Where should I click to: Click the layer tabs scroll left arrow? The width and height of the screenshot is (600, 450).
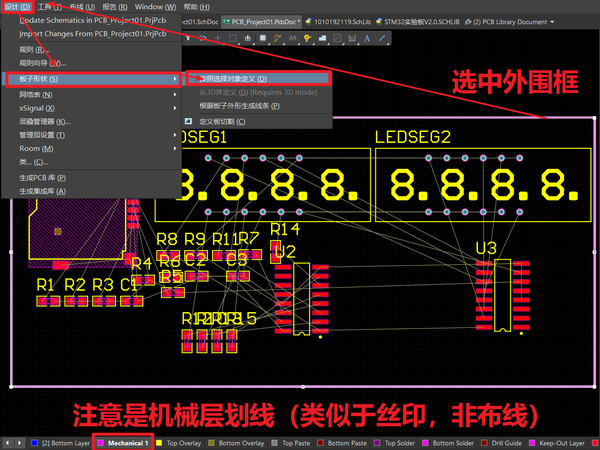click(7, 443)
